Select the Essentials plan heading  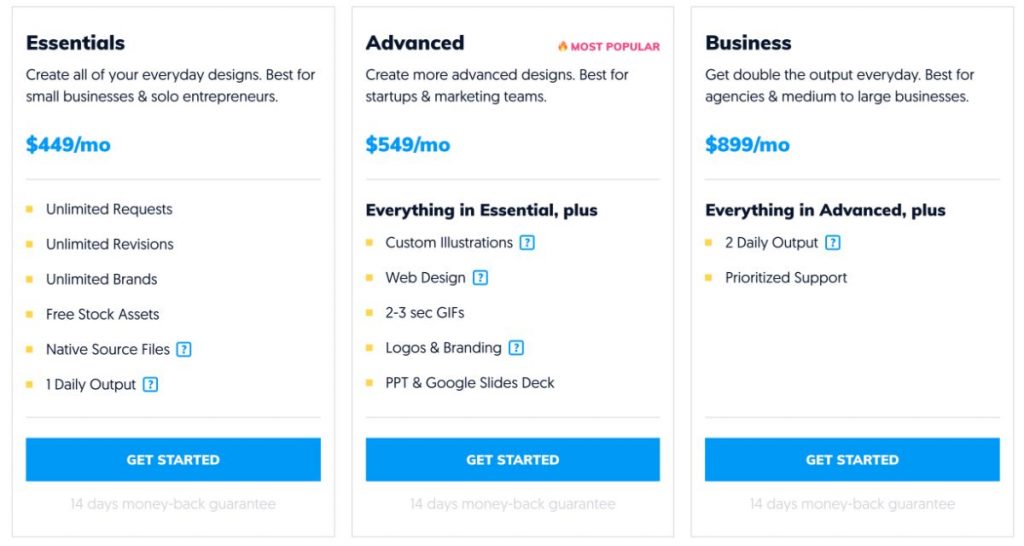click(x=76, y=43)
